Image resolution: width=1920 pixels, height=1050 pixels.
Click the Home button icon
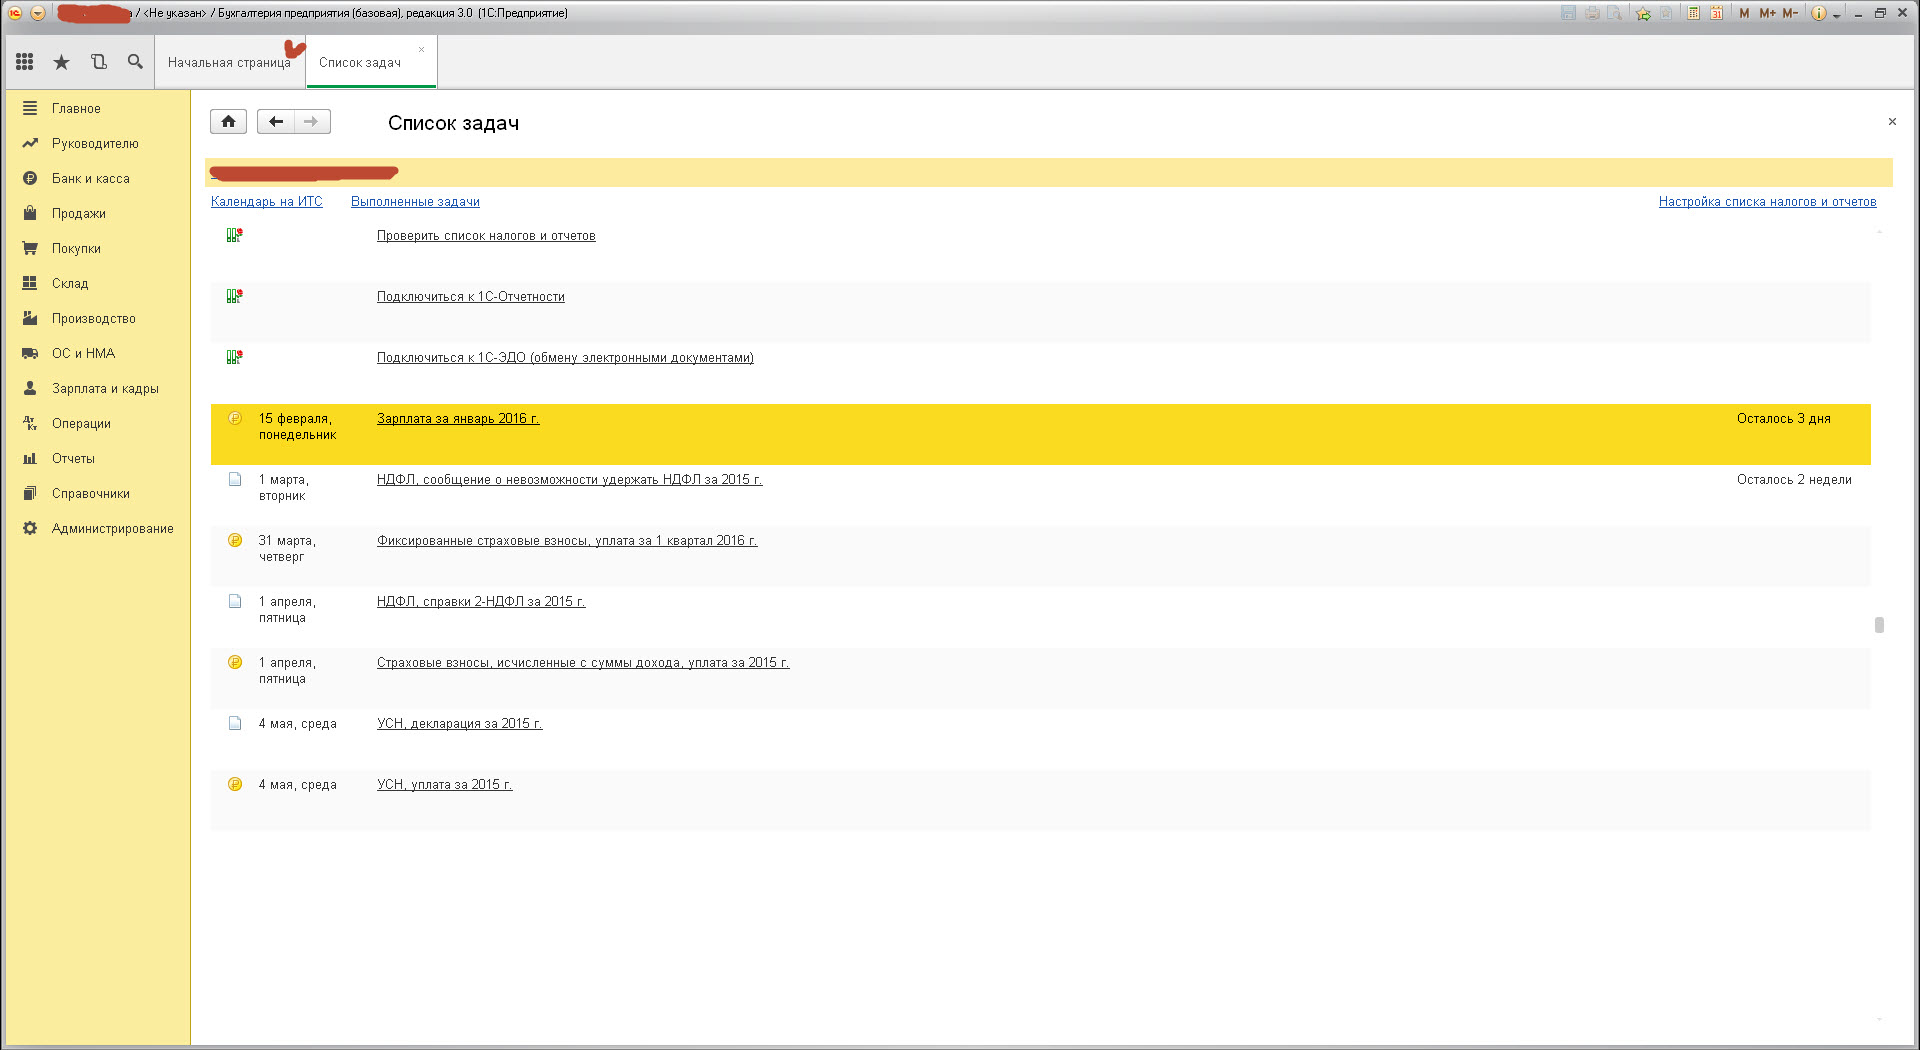pyautogui.click(x=228, y=122)
